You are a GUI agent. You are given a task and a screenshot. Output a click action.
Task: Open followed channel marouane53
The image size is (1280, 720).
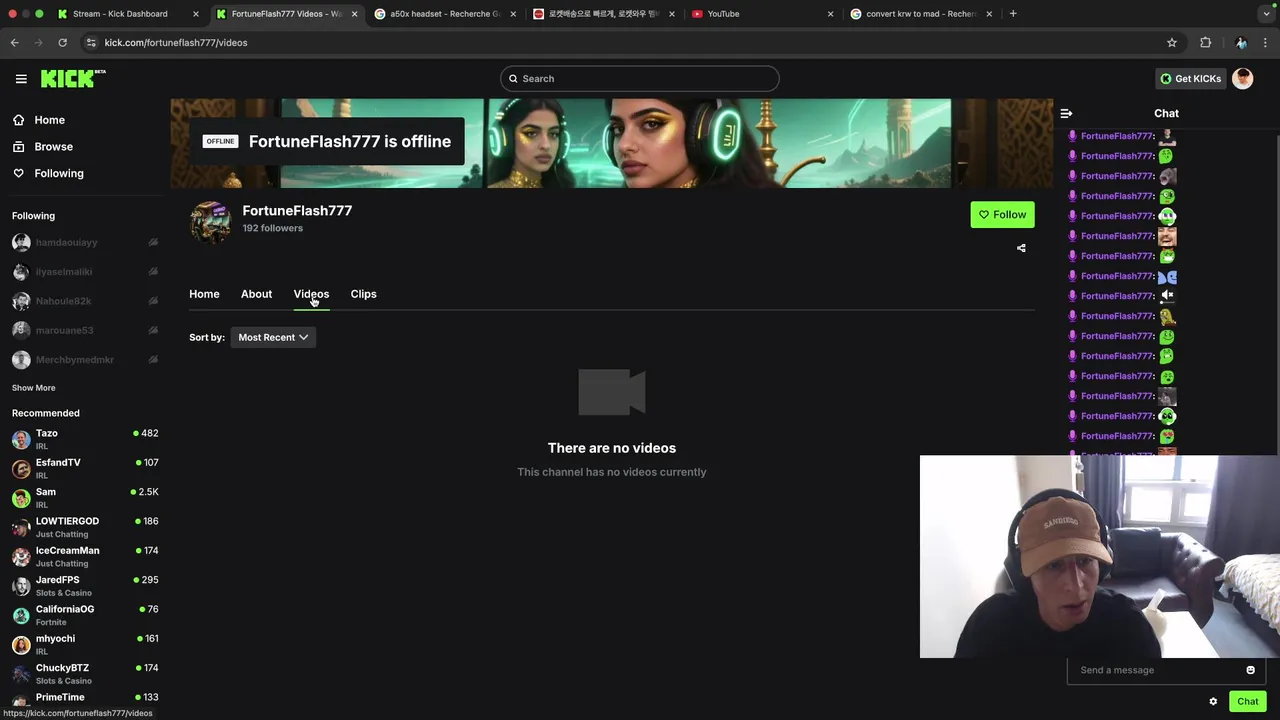click(85, 330)
